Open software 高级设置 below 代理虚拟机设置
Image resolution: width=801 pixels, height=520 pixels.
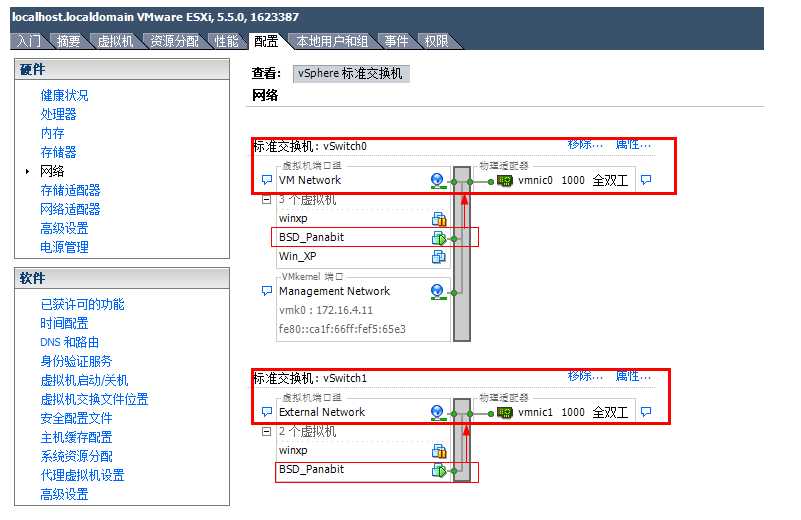pos(64,494)
